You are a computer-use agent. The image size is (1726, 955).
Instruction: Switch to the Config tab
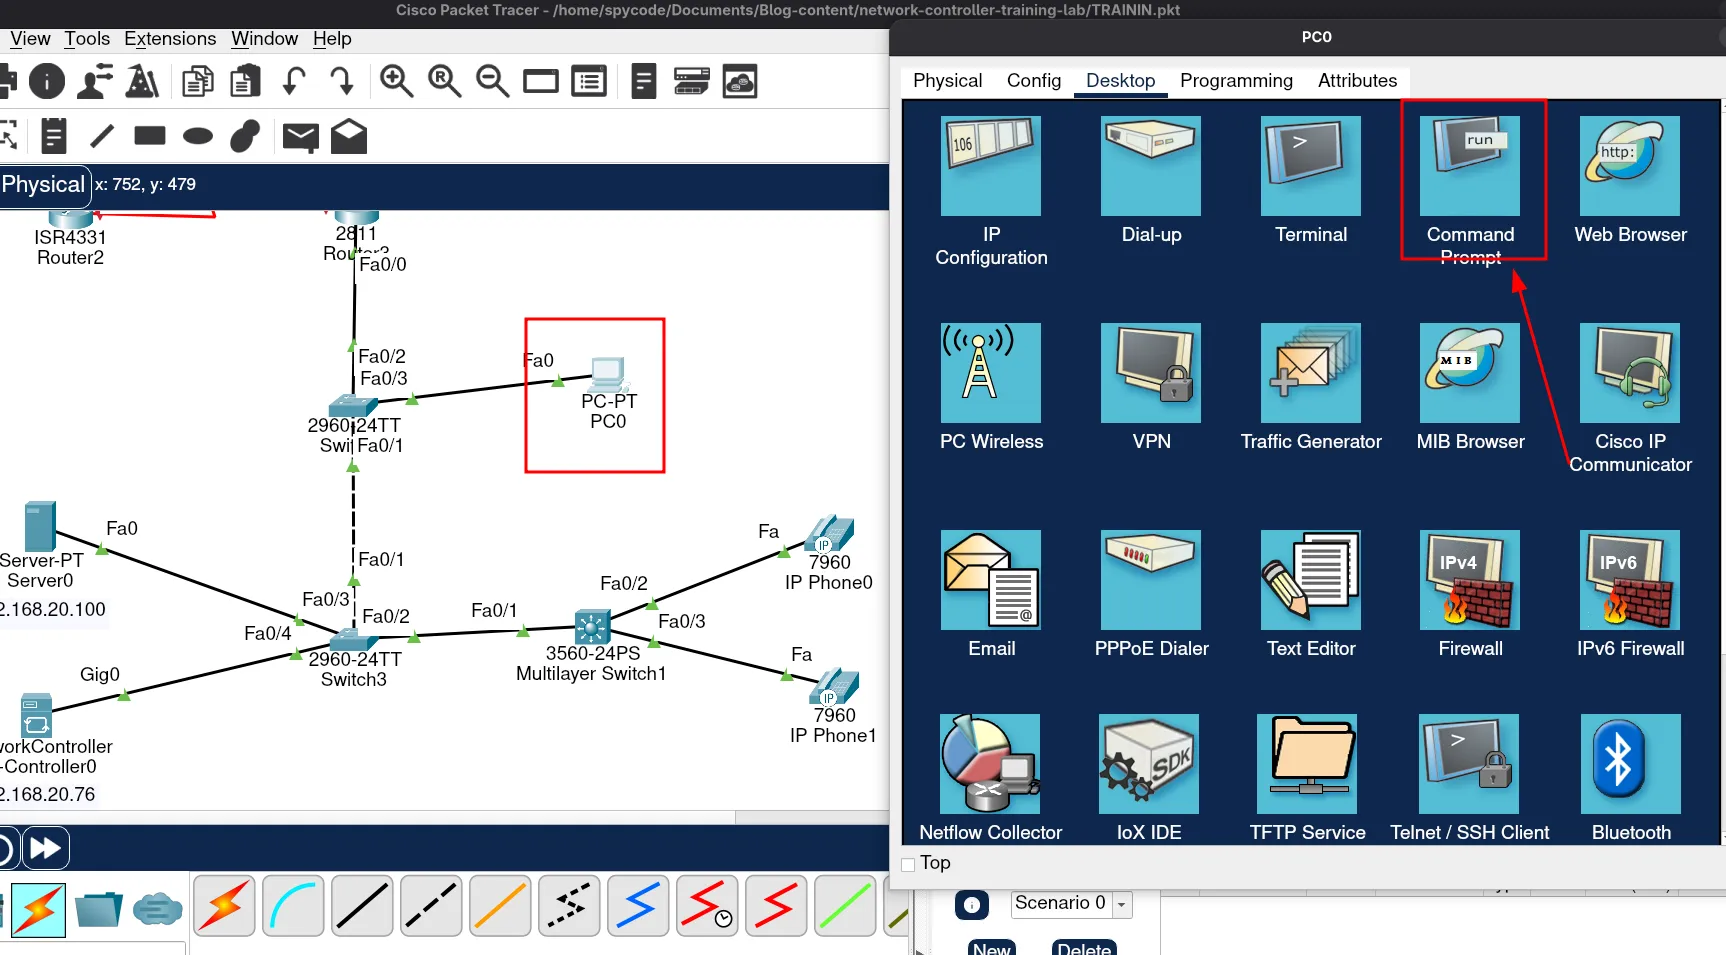(x=1033, y=81)
